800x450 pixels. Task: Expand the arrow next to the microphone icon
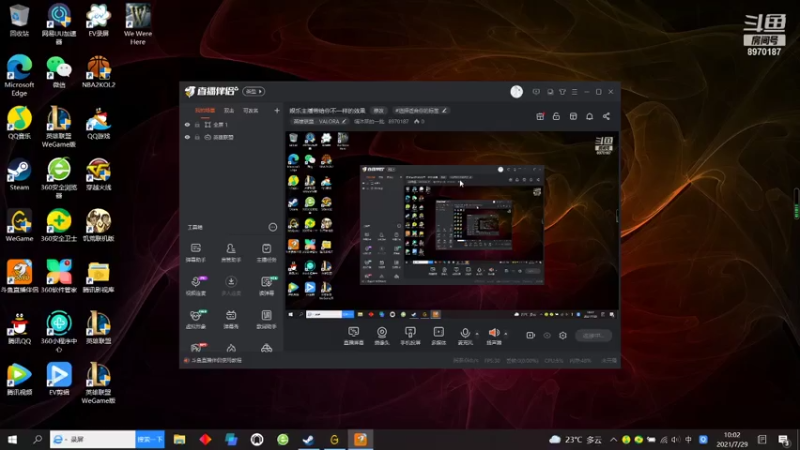[x=477, y=334]
